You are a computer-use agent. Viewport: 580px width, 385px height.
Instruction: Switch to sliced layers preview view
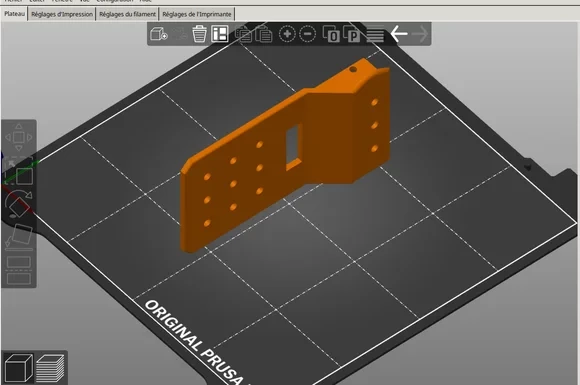tap(50, 368)
